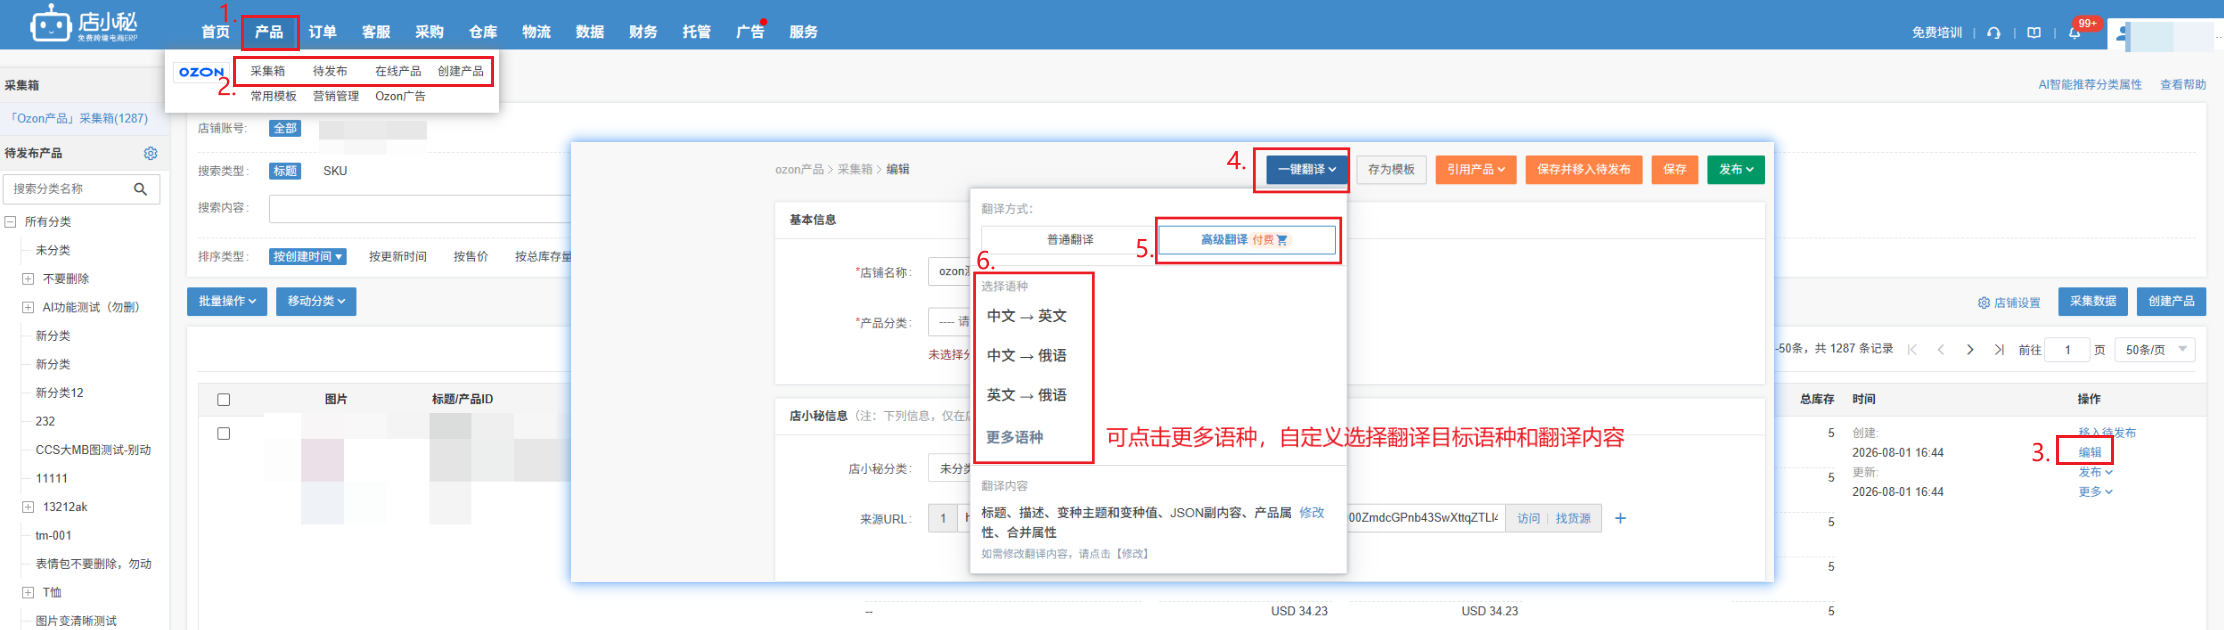Click the plus icon next to 找货源
Image resolution: width=2224 pixels, height=630 pixels.
point(1621,518)
